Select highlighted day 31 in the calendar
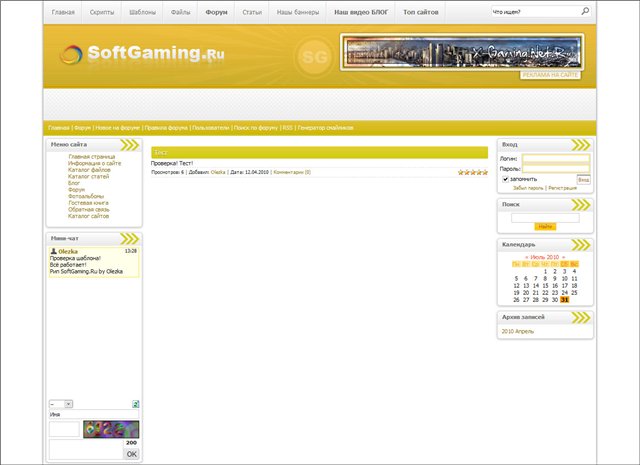Image resolution: width=640 pixels, height=465 pixels. (x=564, y=300)
